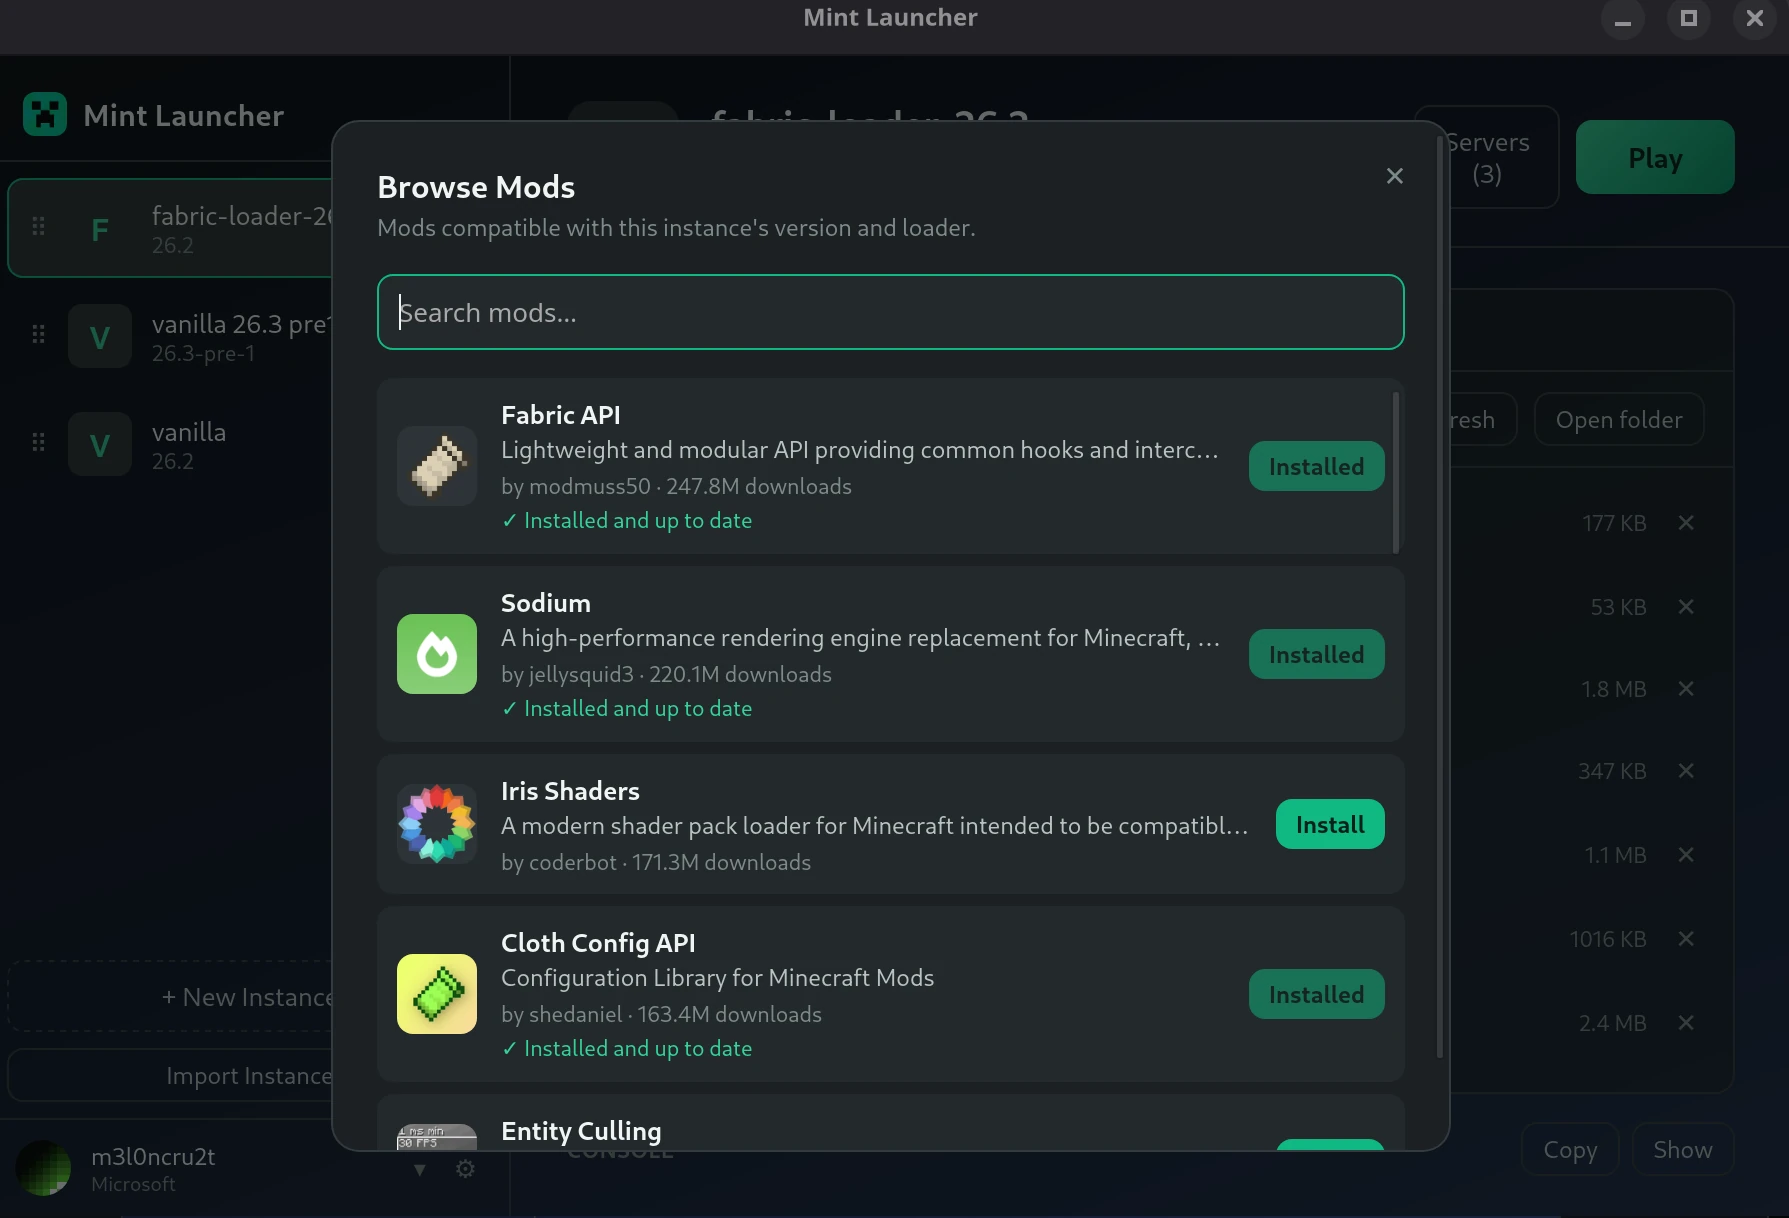Click the New Instance button
Image resolution: width=1789 pixels, height=1218 pixels.
click(170, 996)
